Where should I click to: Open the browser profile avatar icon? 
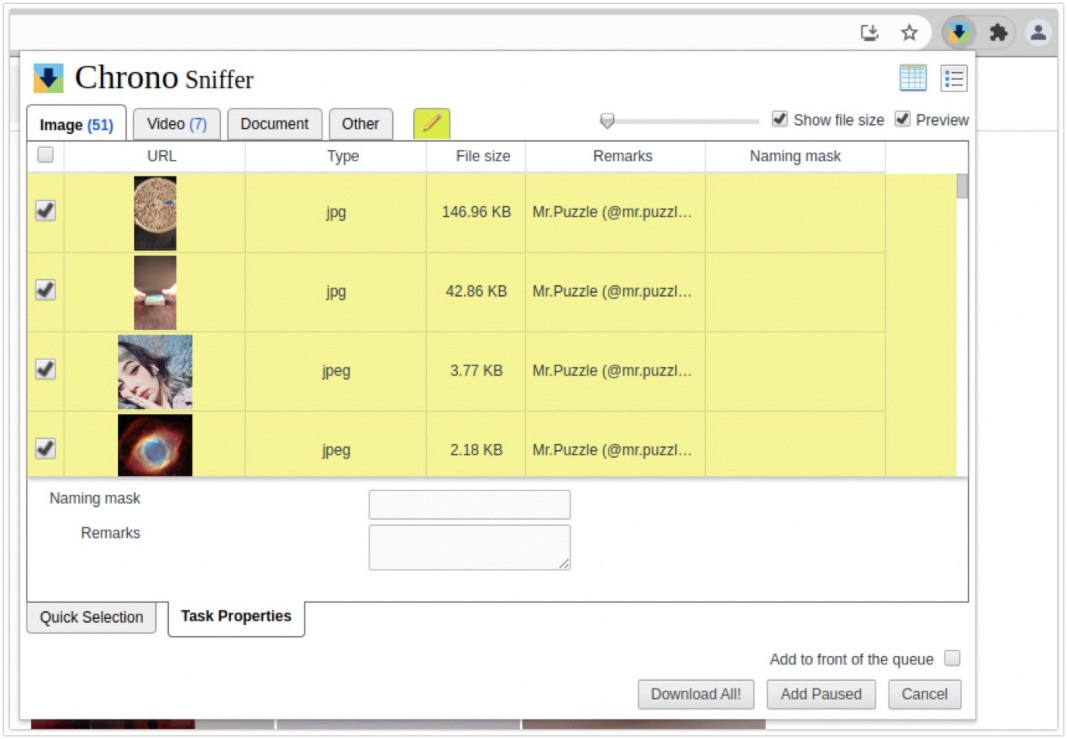click(1038, 32)
